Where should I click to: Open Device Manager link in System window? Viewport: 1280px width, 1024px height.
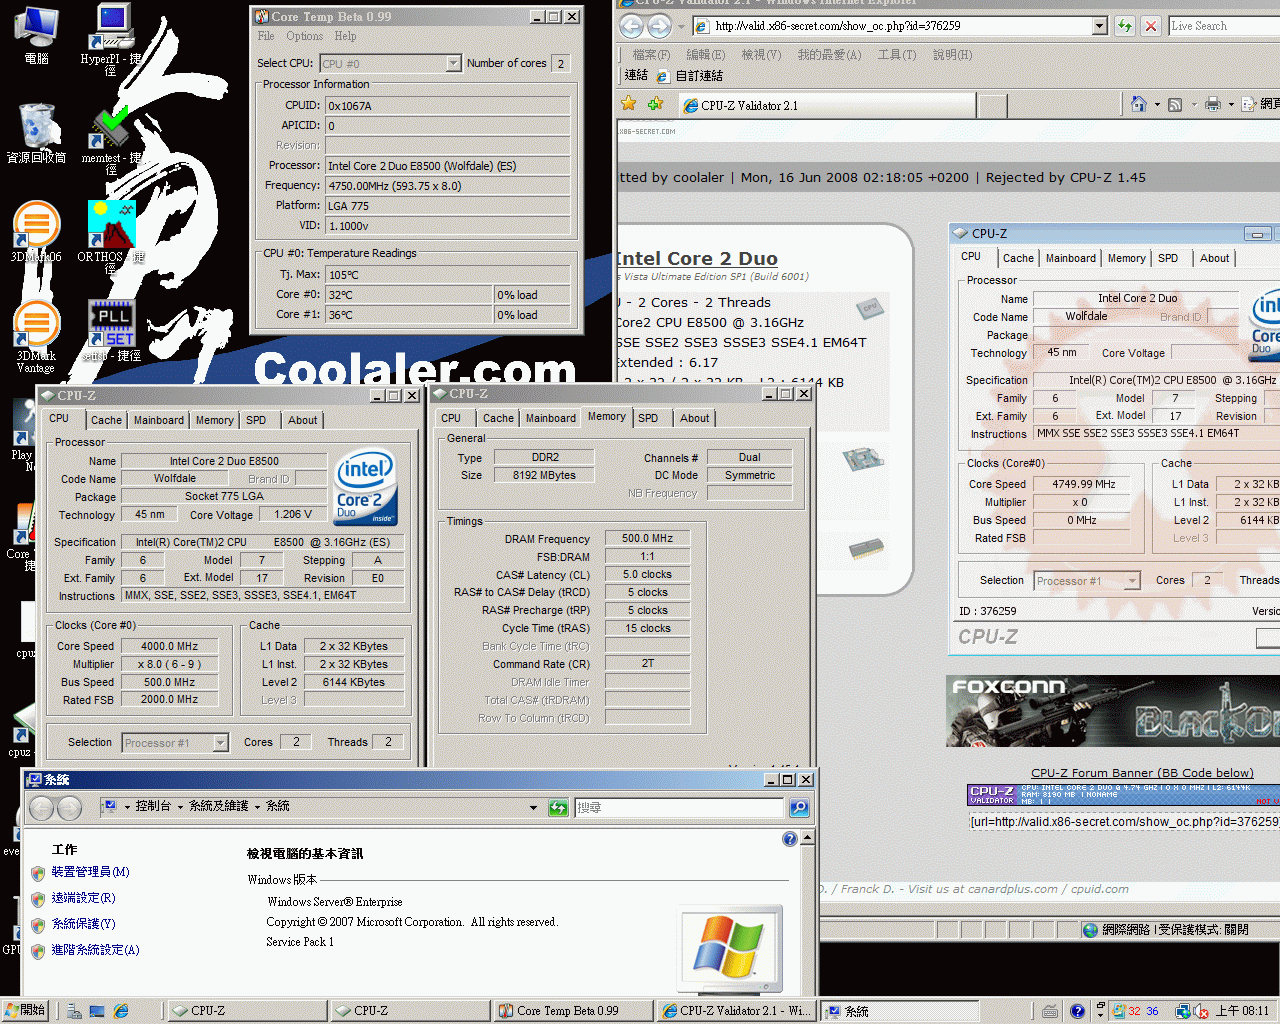(90, 872)
